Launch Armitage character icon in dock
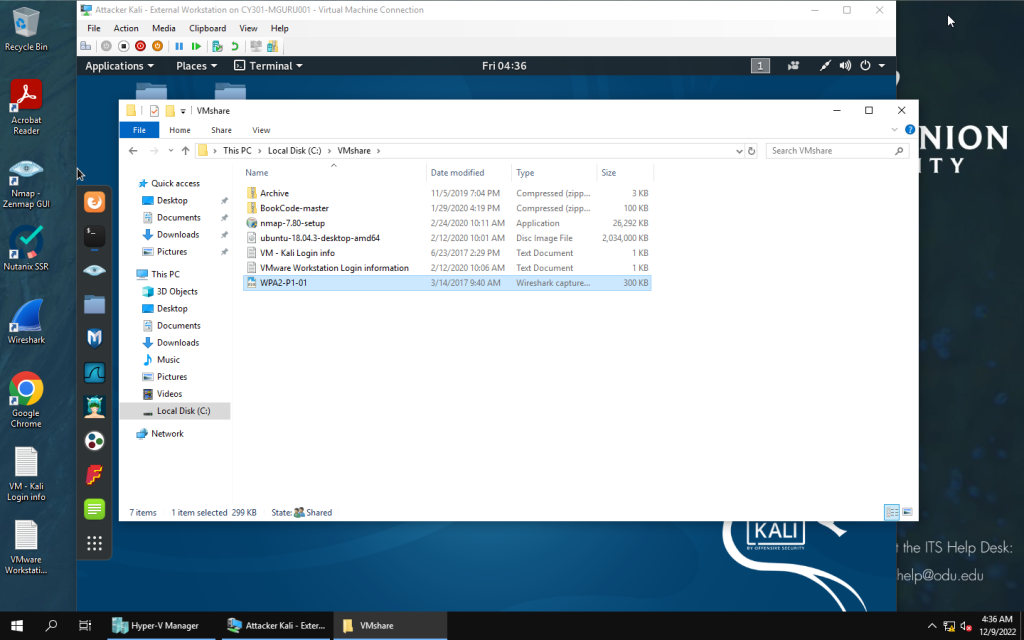The image size is (1024, 640). pos(95,407)
